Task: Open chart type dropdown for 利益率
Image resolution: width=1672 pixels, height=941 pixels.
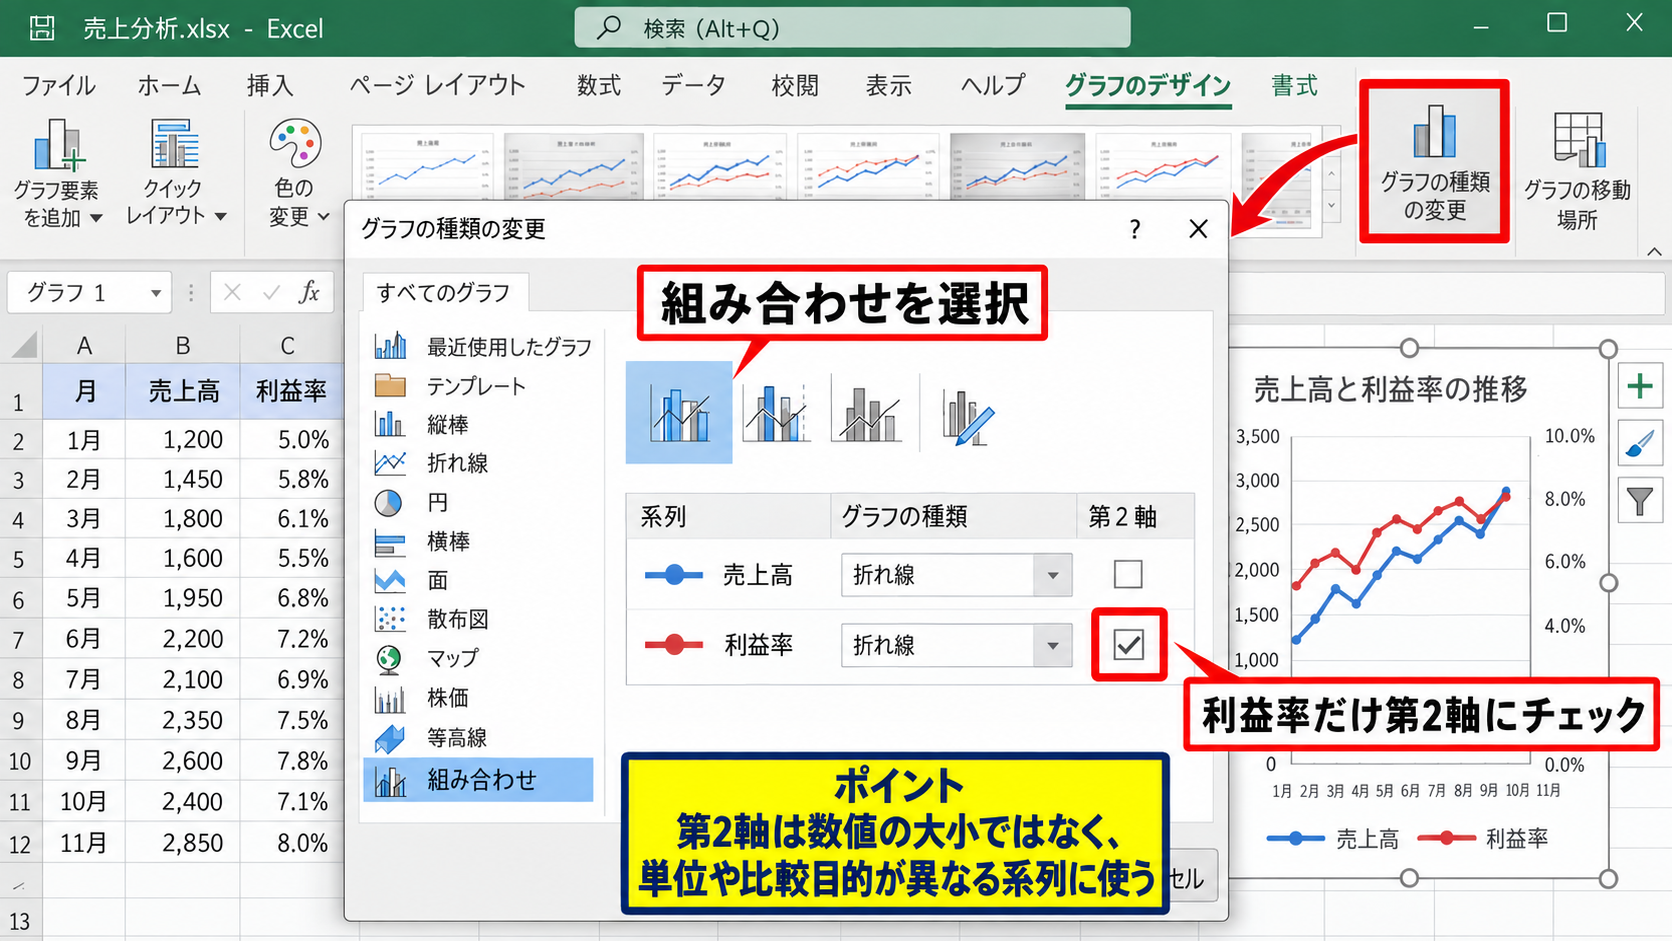Action: click(1052, 645)
